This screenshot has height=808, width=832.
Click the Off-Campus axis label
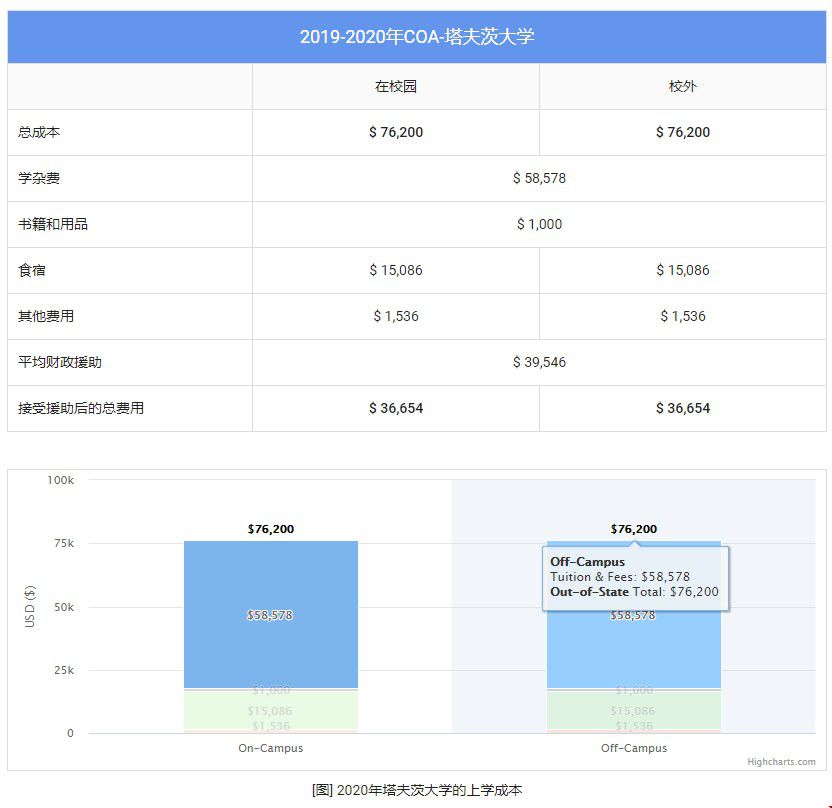634,748
